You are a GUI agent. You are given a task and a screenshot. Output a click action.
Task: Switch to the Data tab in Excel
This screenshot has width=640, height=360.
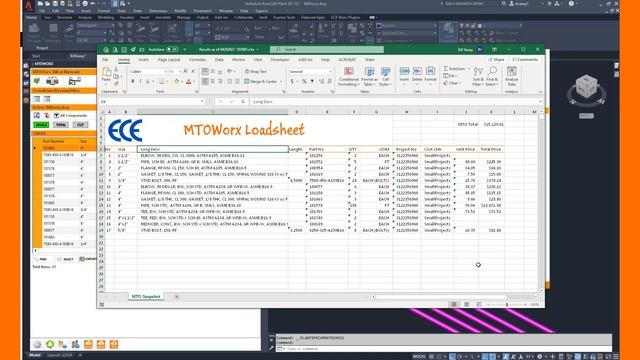tap(219, 60)
